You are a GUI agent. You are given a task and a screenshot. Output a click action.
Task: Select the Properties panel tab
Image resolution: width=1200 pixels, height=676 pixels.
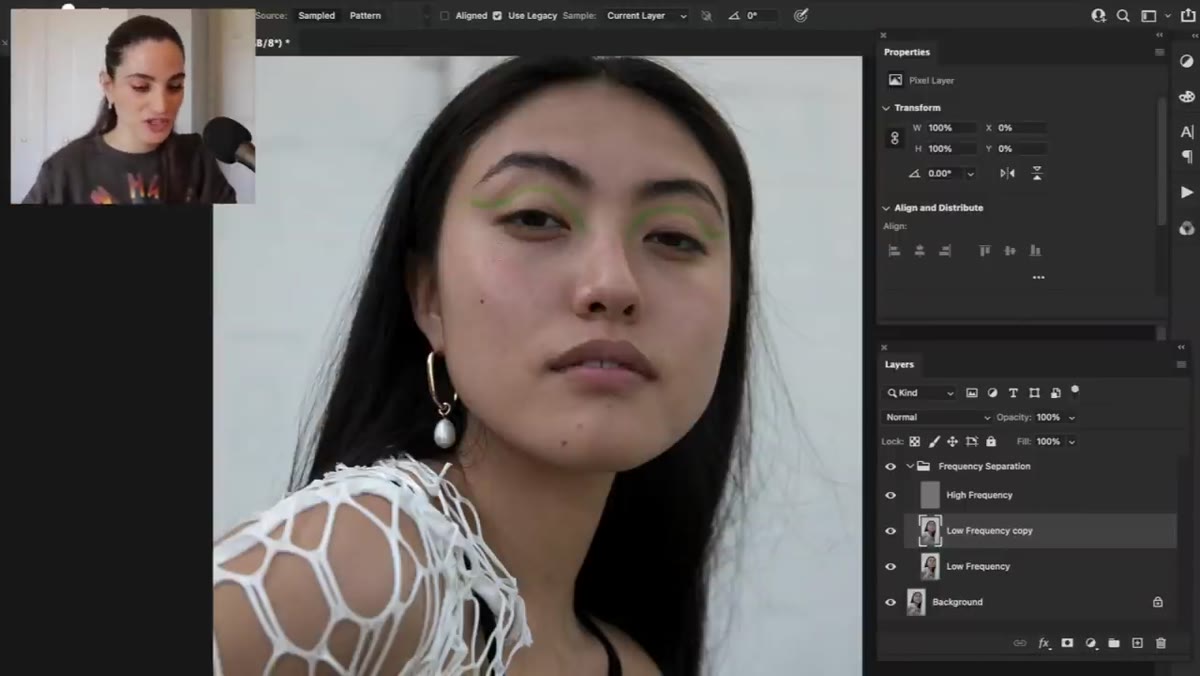click(907, 52)
